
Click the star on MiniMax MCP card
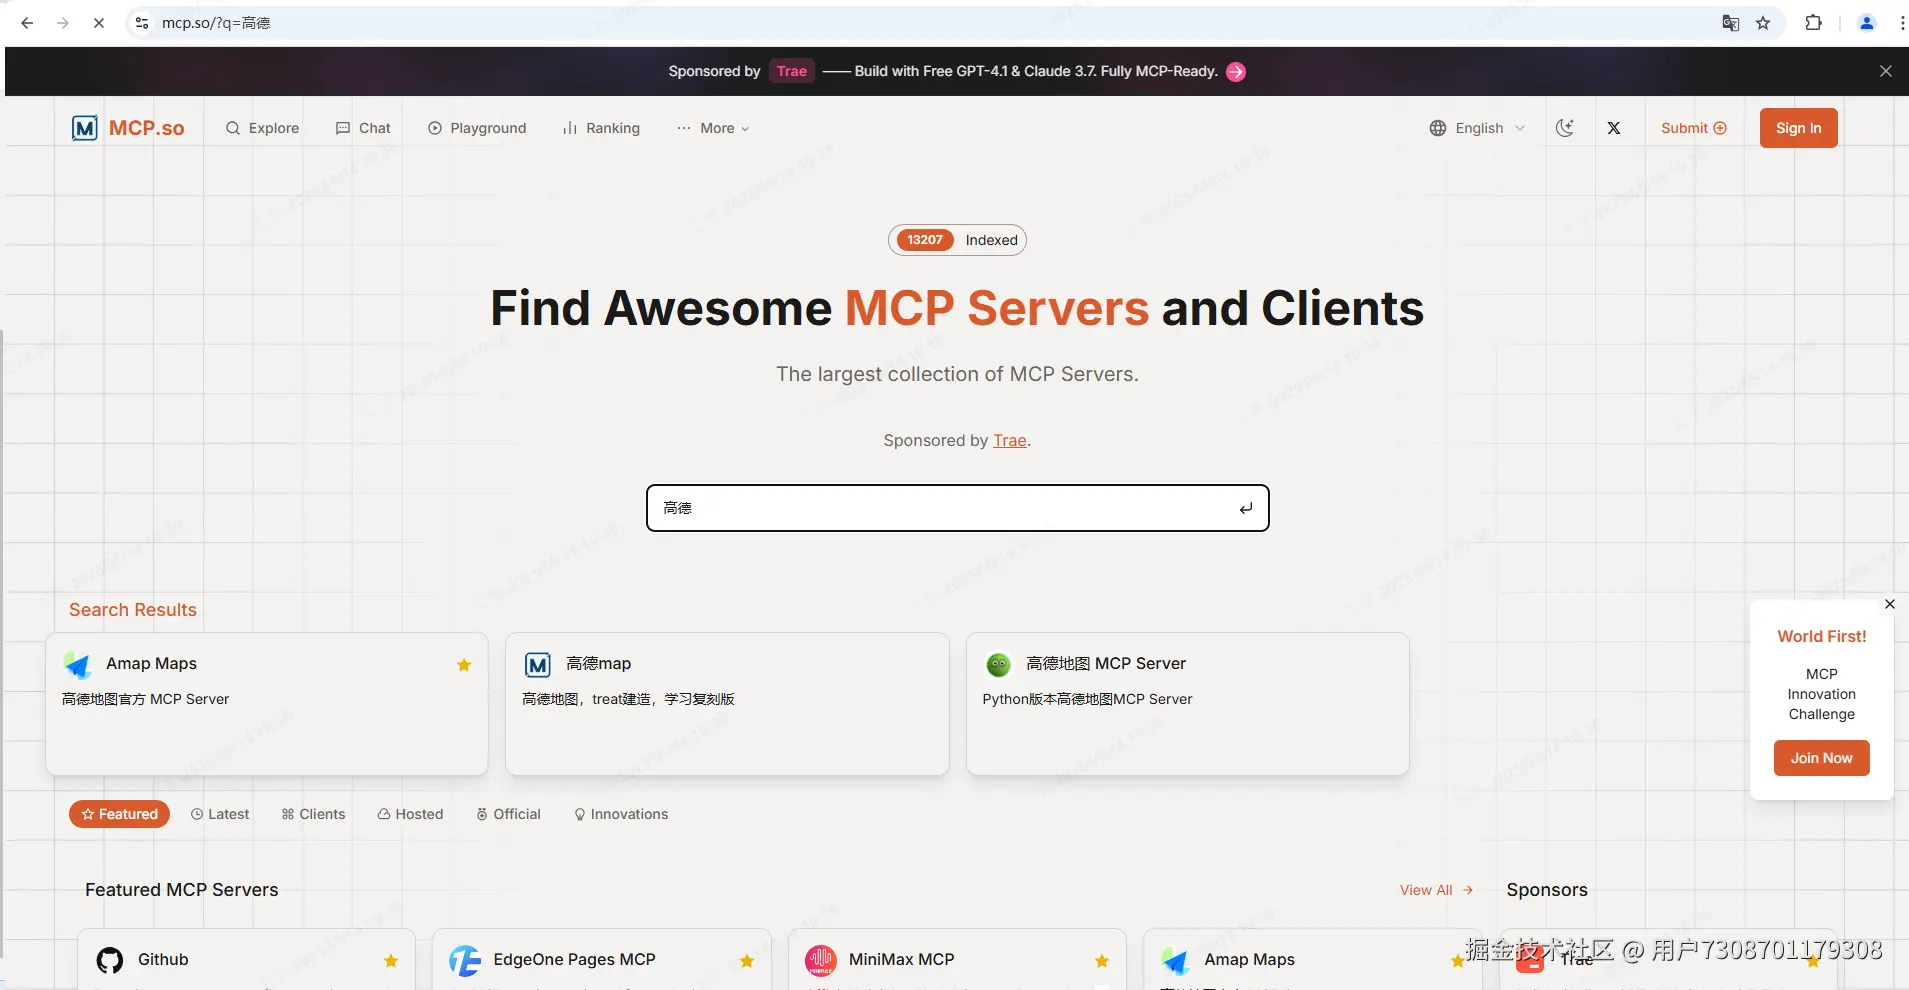1102,961
